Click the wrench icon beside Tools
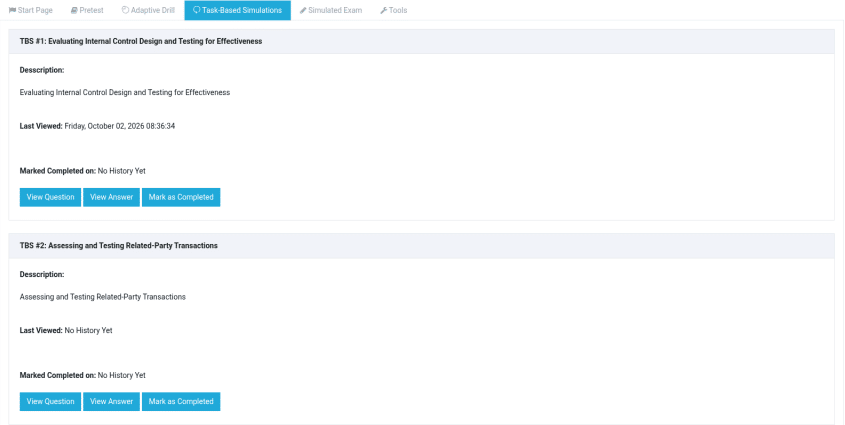The image size is (845, 425). (x=384, y=10)
